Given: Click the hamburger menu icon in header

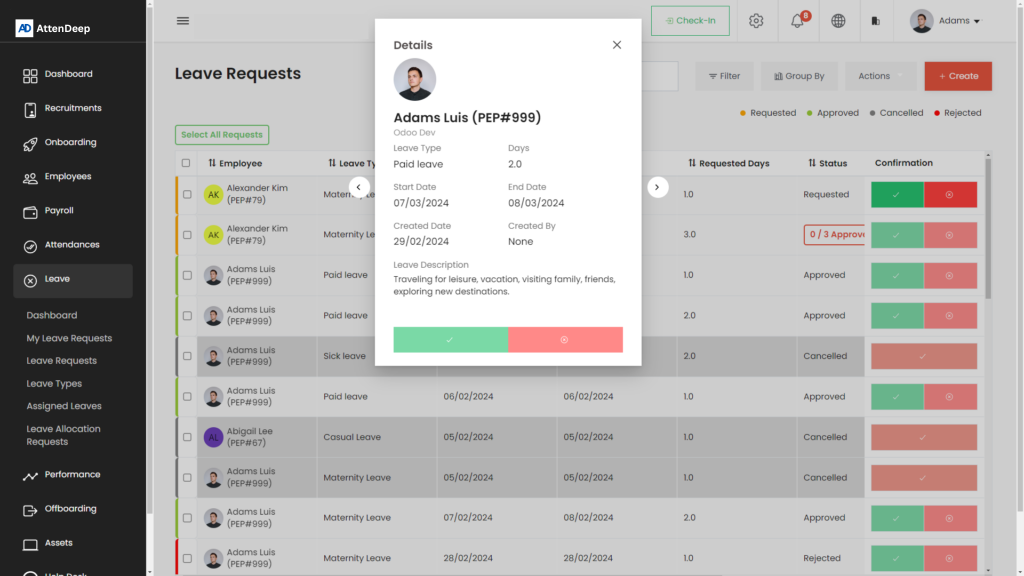Looking at the screenshot, I should pos(182,21).
